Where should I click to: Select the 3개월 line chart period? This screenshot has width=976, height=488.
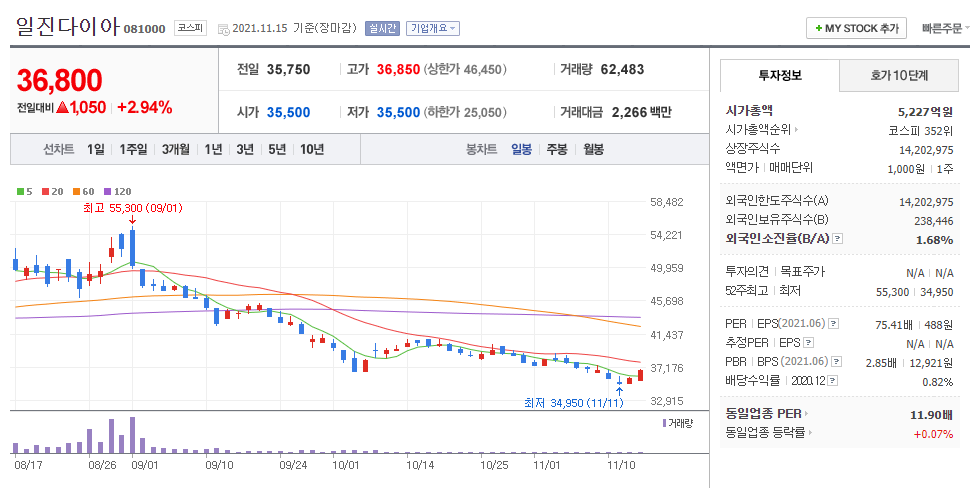pyautogui.click(x=176, y=149)
